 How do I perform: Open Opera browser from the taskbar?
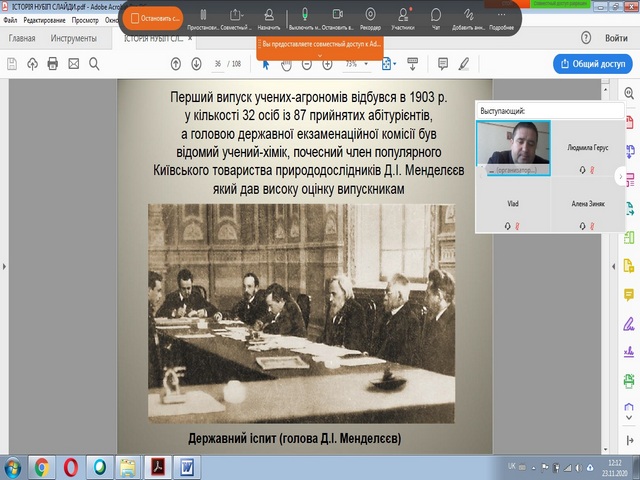(71, 468)
